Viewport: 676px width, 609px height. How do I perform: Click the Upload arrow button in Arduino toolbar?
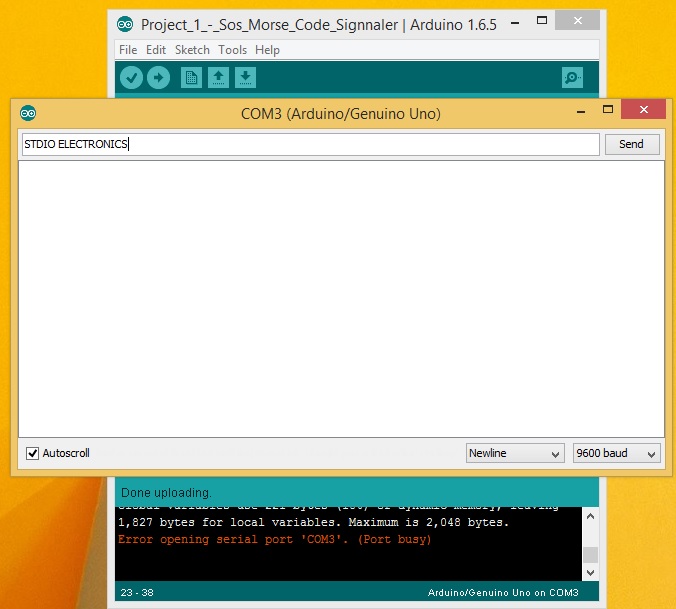(158, 78)
